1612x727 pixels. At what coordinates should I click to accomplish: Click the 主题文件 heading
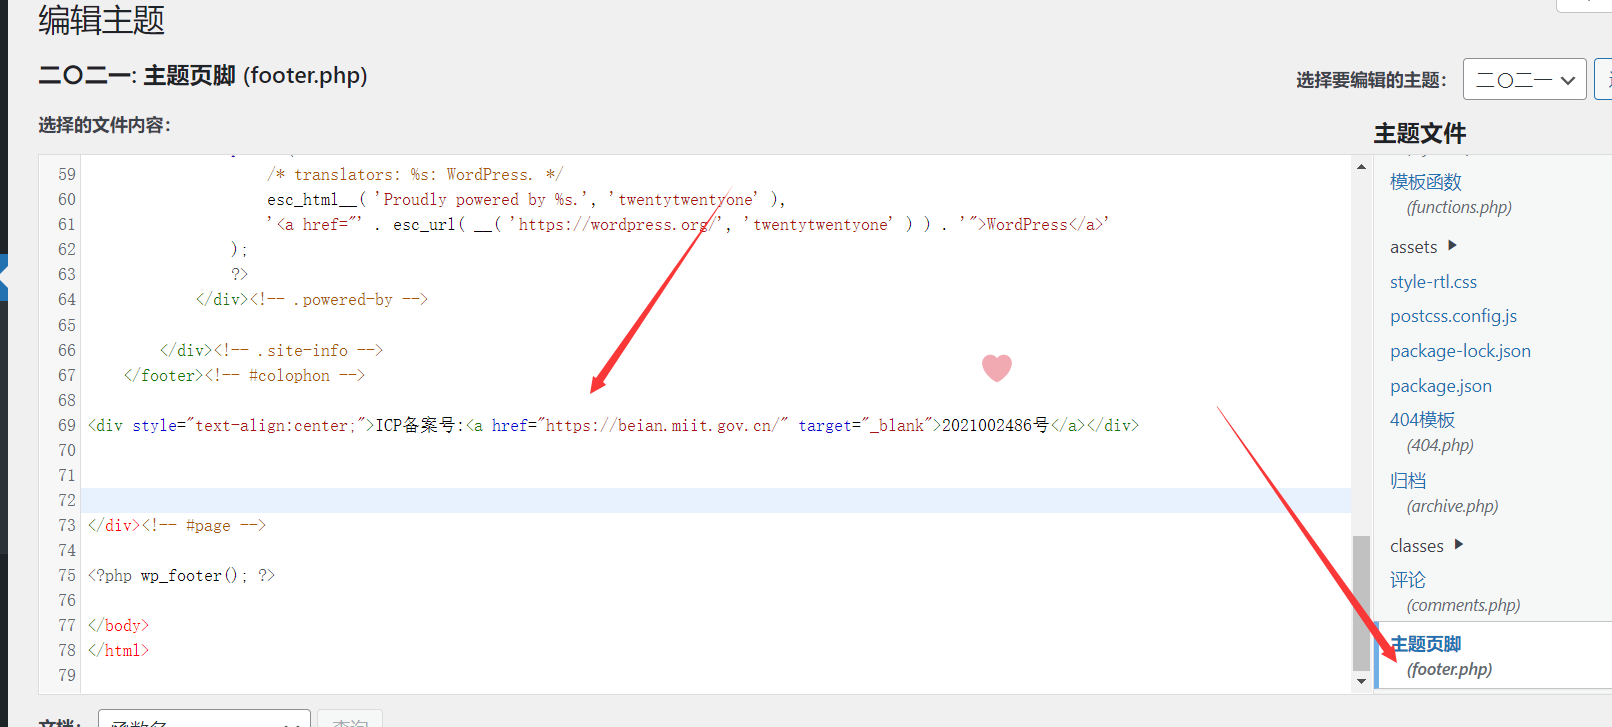point(1420,133)
